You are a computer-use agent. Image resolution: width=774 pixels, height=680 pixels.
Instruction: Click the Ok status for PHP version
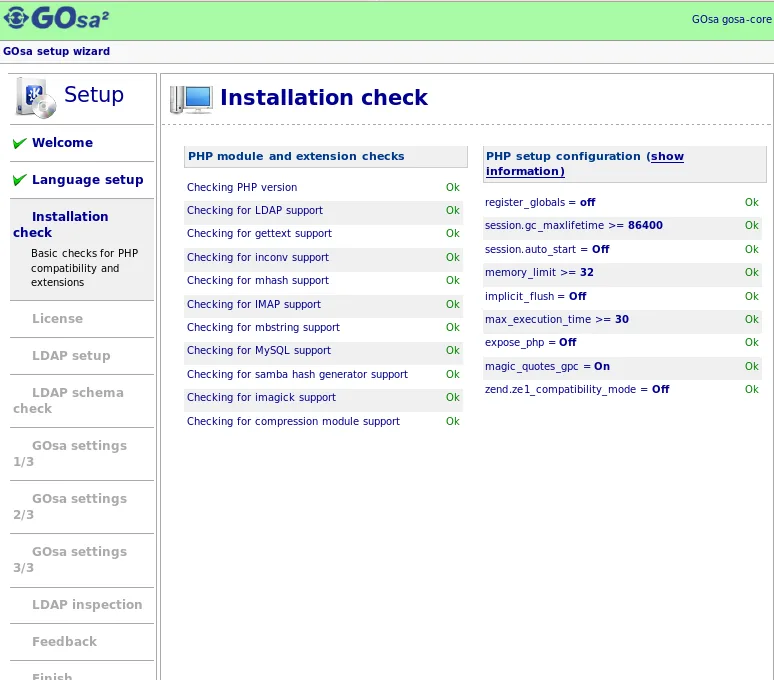[x=453, y=188]
